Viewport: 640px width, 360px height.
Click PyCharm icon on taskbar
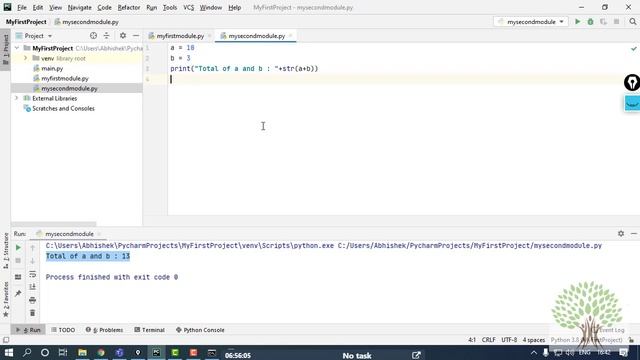[x=156, y=353]
